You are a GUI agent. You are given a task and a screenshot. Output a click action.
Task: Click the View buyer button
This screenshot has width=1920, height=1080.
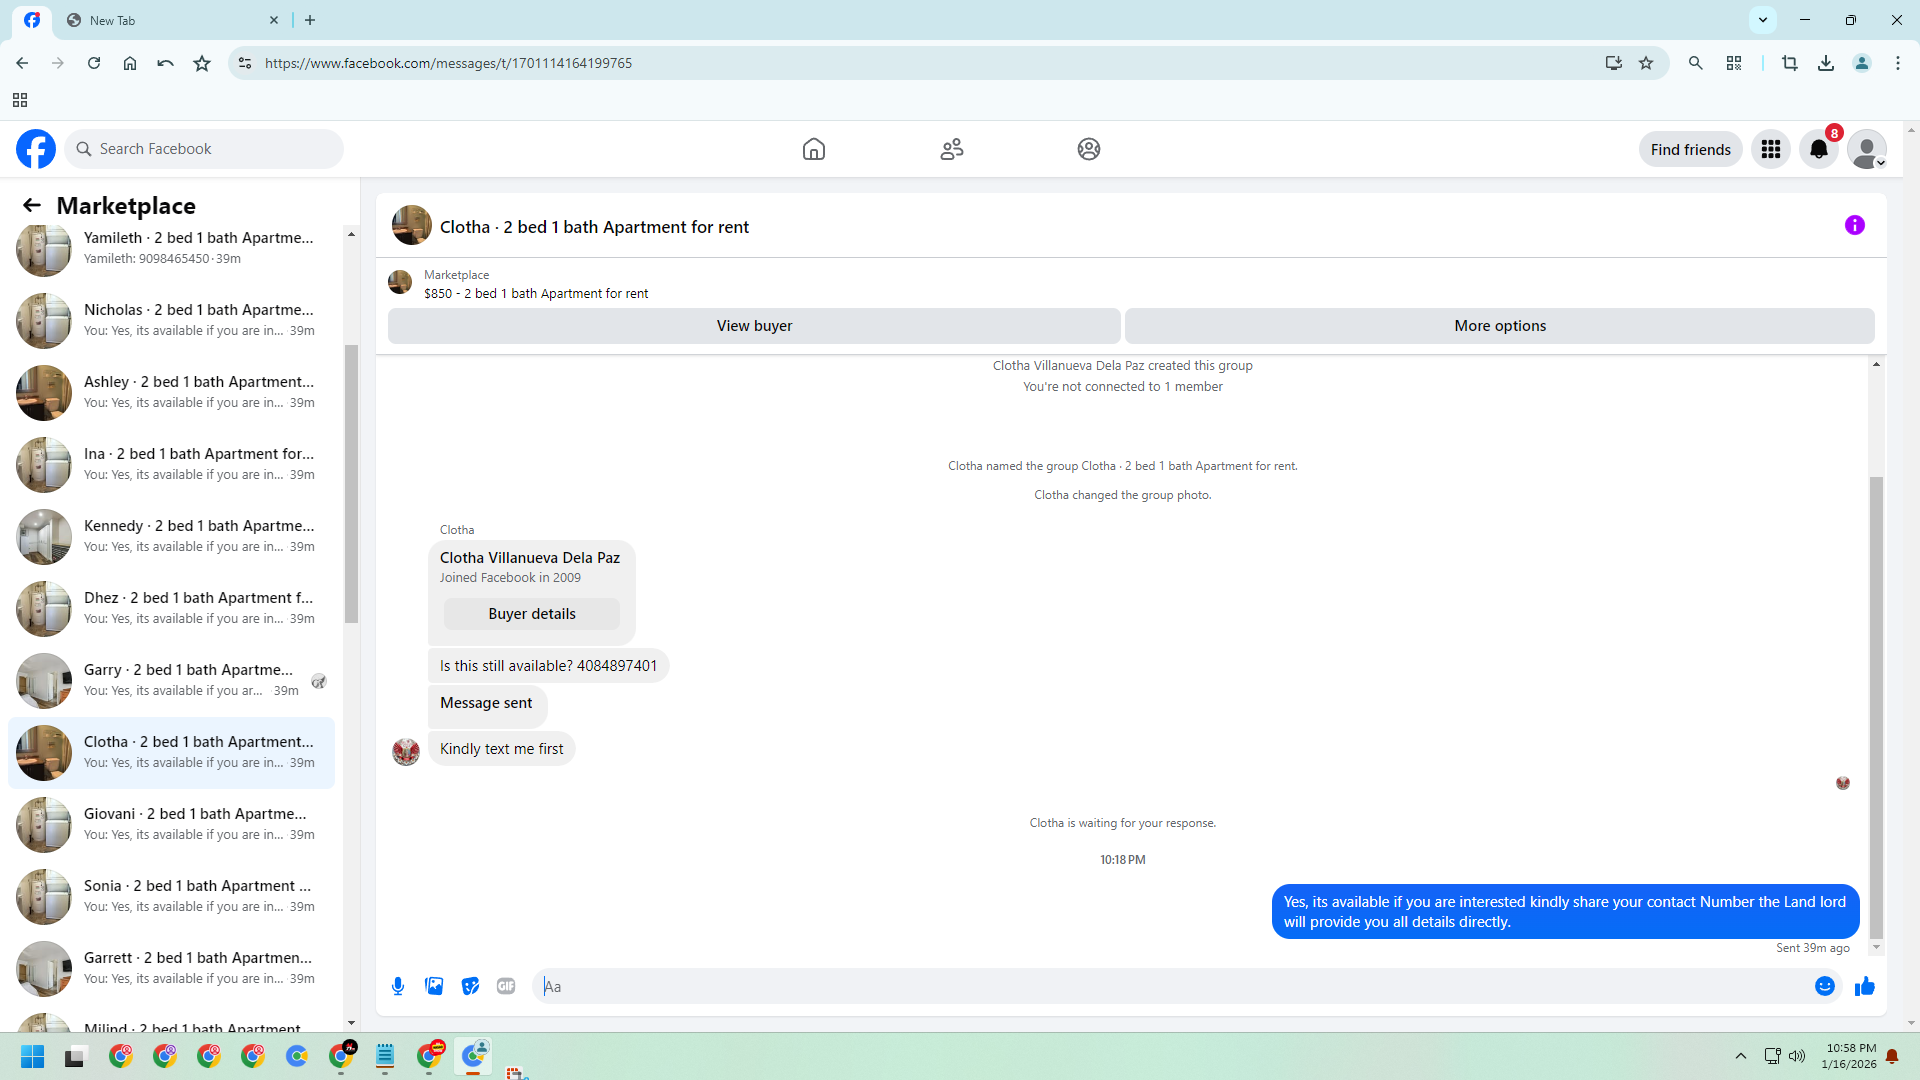tap(754, 326)
